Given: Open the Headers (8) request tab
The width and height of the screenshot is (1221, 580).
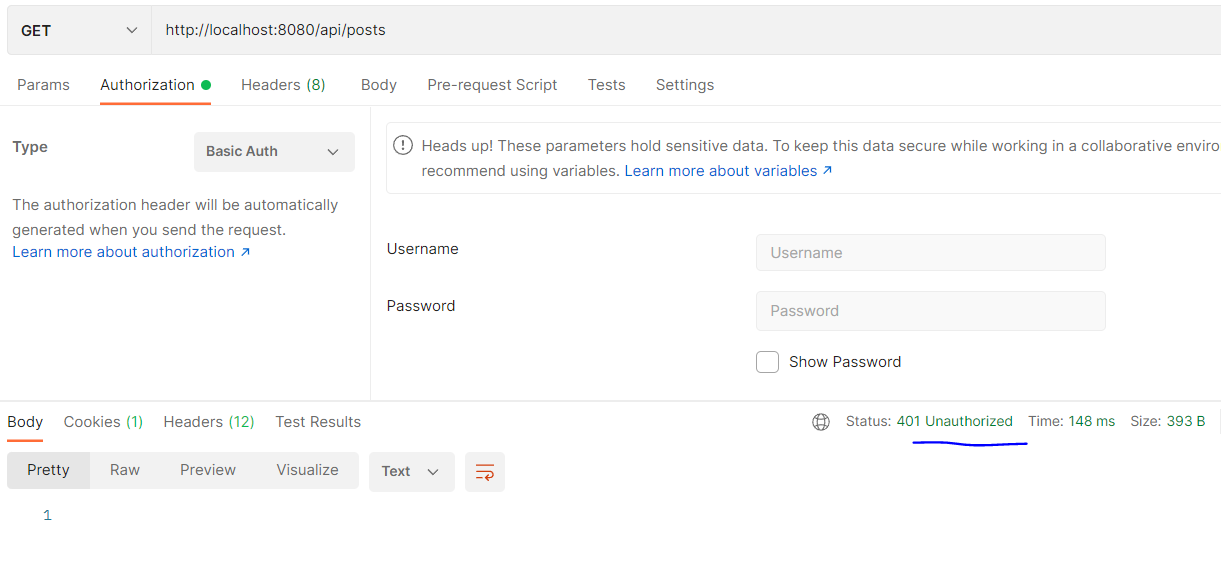Looking at the screenshot, I should click(x=283, y=85).
